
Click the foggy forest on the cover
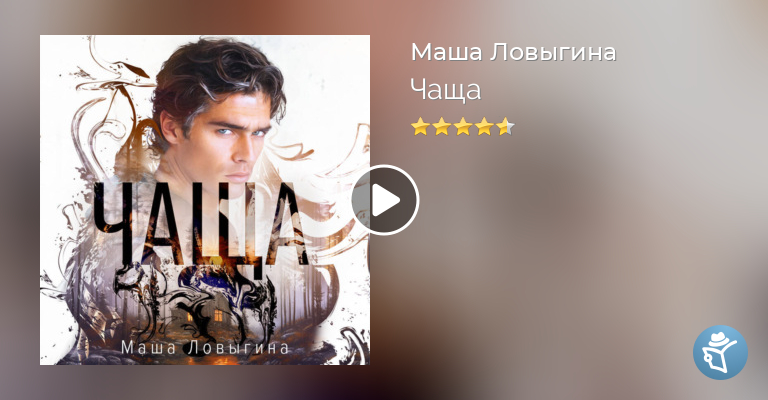[x=304, y=294]
